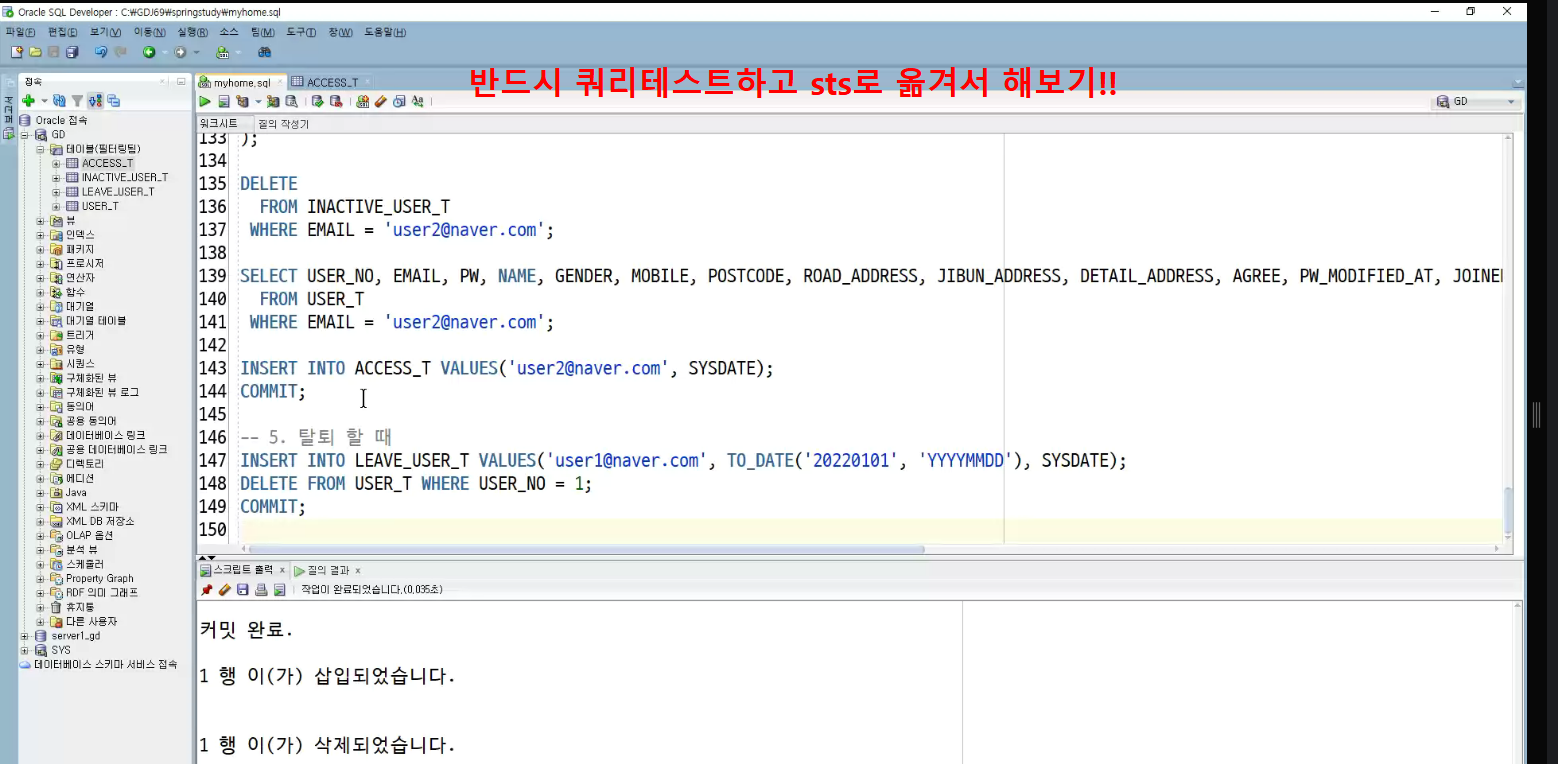
Task: Click the Rollback icon in worksheet toolbar
Action: click(x=335, y=101)
